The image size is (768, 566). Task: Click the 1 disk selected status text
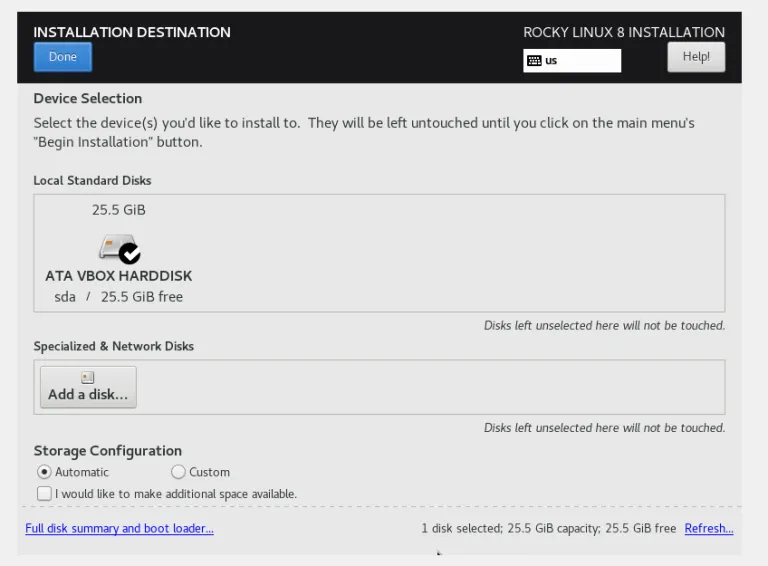tap(549, 528)
